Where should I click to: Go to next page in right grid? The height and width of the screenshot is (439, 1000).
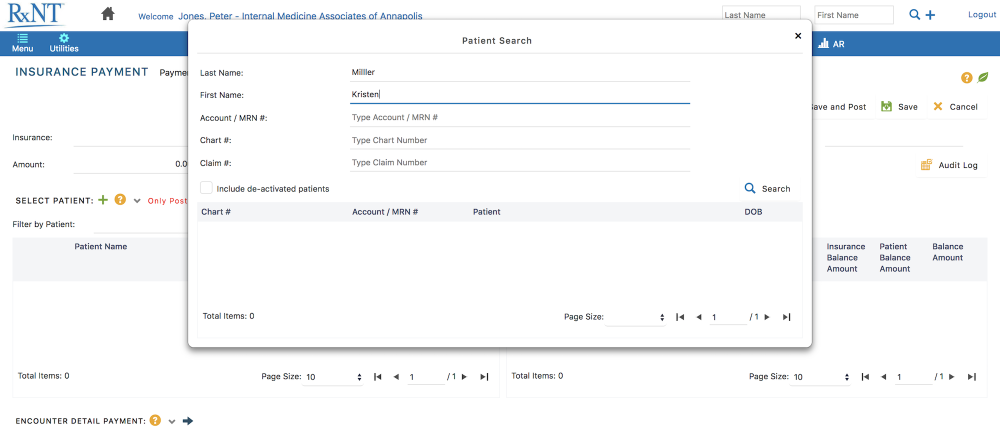pos(952,376)
